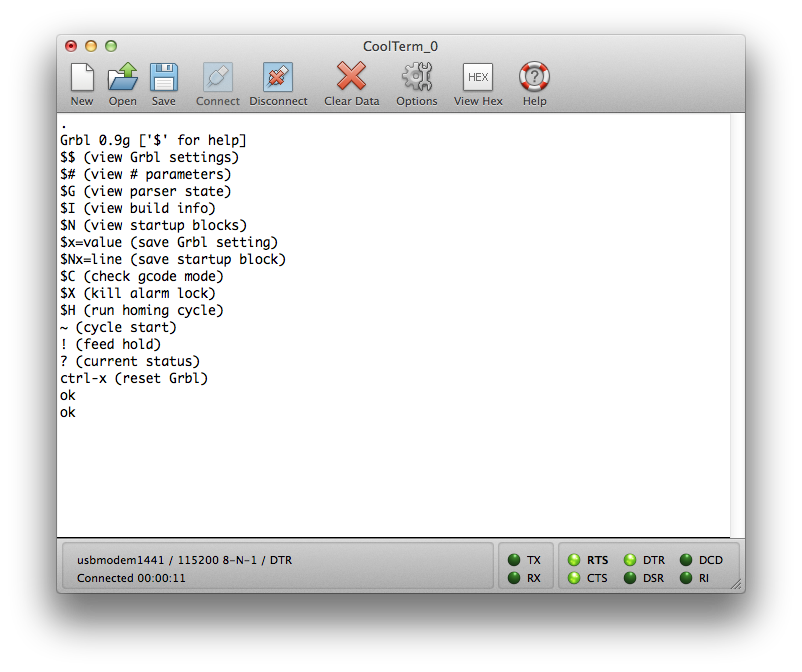Click the CTS status LED
The width and height of the screenshot is (802, 672).
[574, 578]
